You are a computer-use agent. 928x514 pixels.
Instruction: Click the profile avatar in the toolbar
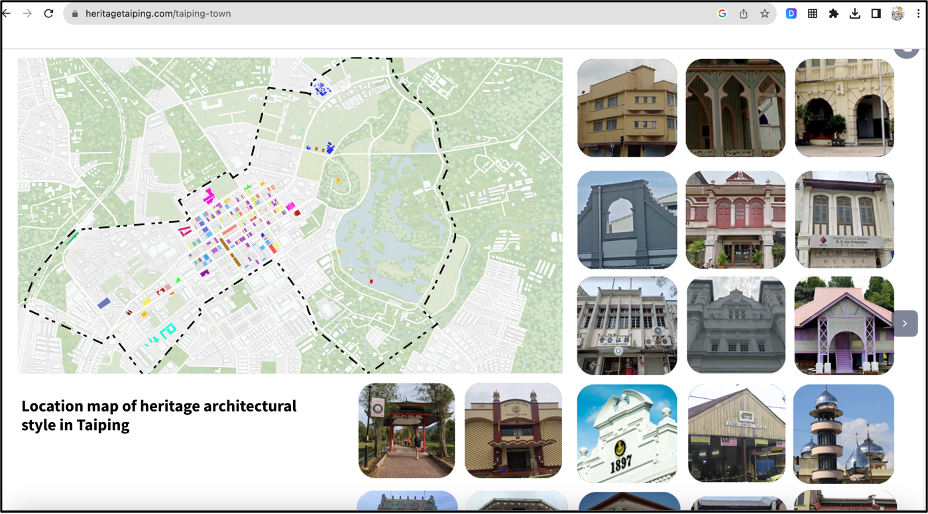click(898, 14)
